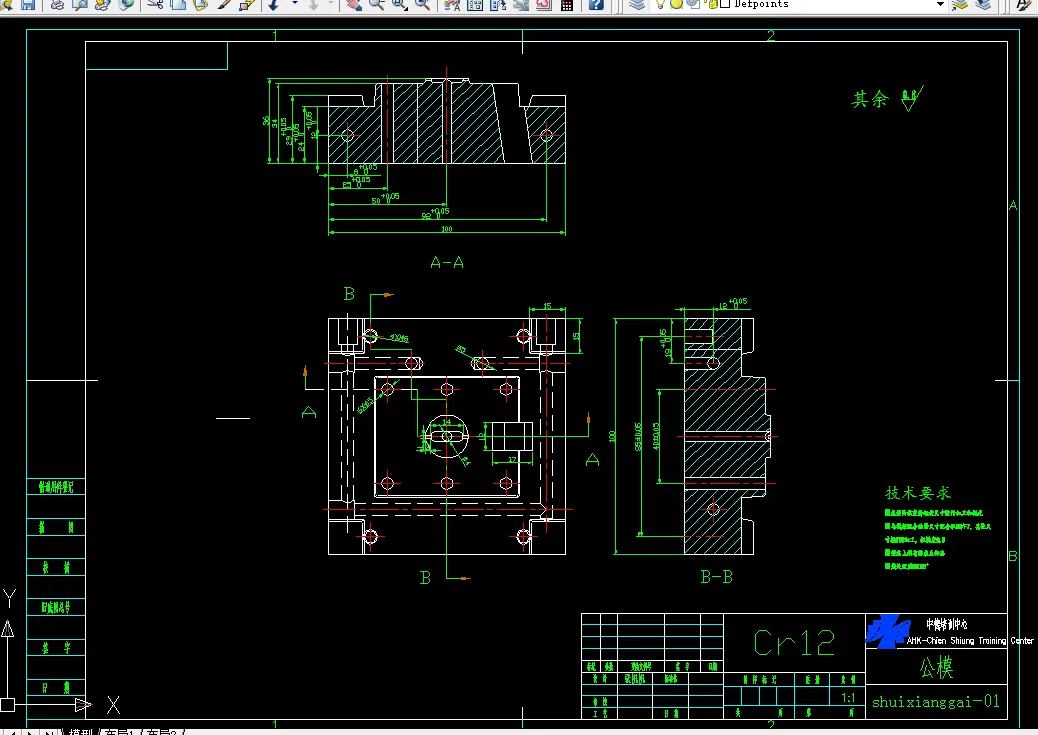The width and height of the screenshot is (1038, 735).
Task: Click the Paste clipboard icon
Action: click(x=201, y=5)
